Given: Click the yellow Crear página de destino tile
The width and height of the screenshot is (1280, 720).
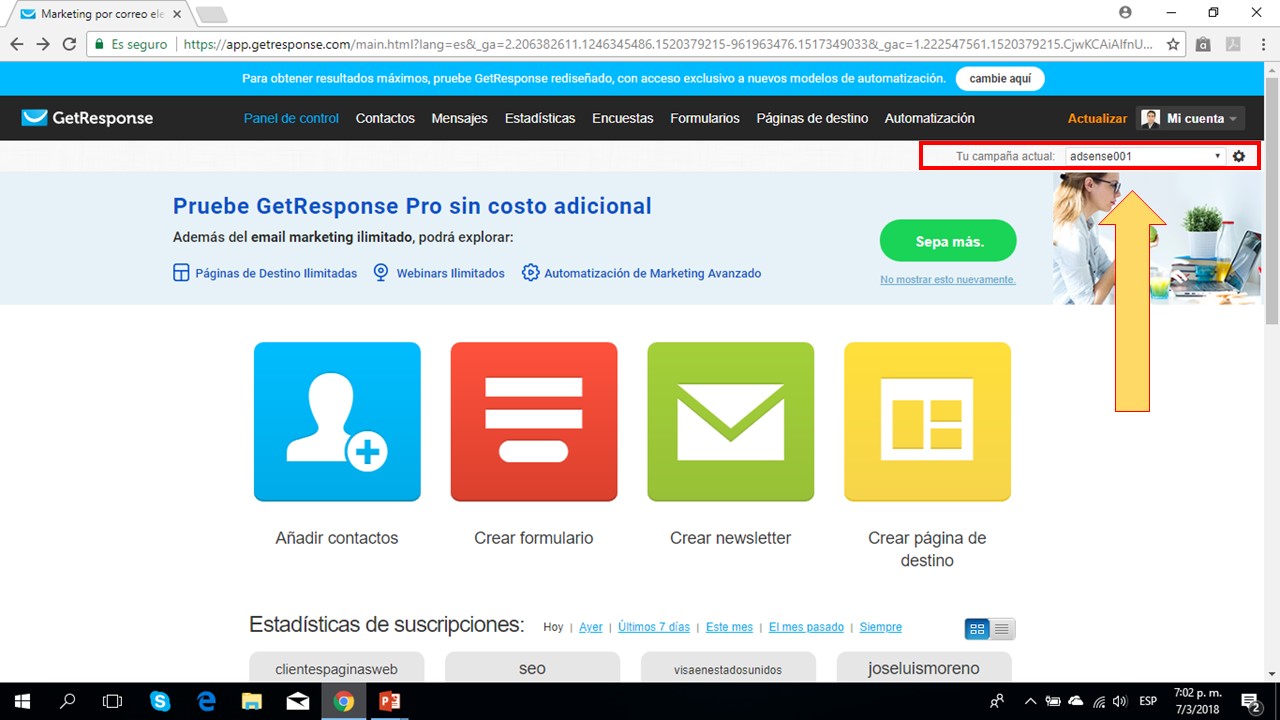Looking at the screenshot, I should [927, 422].
